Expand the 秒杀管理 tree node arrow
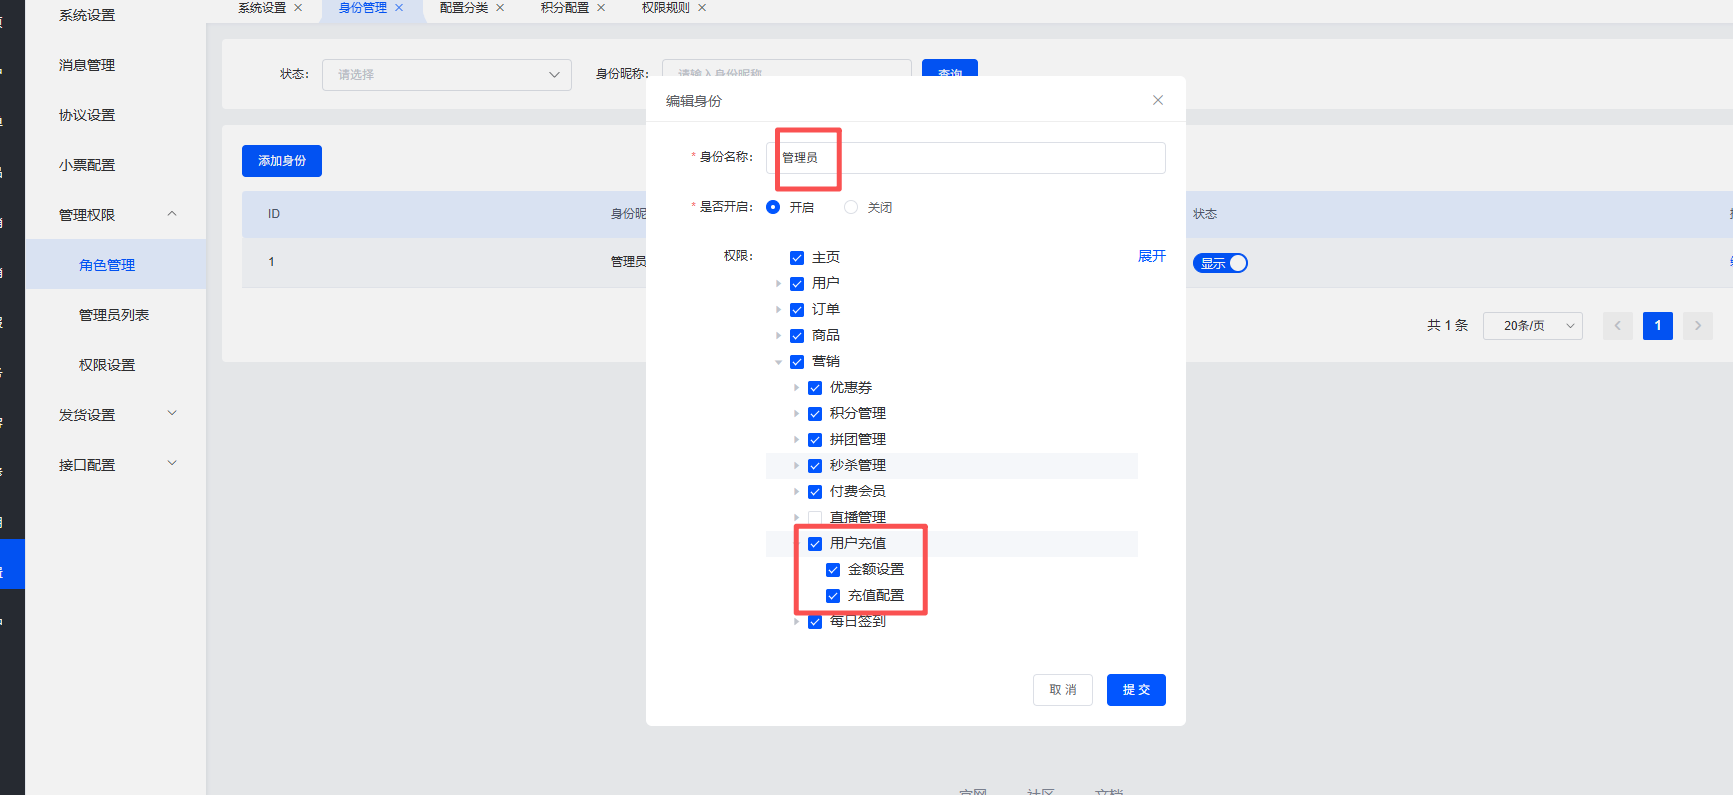 (x=797, y=466)
